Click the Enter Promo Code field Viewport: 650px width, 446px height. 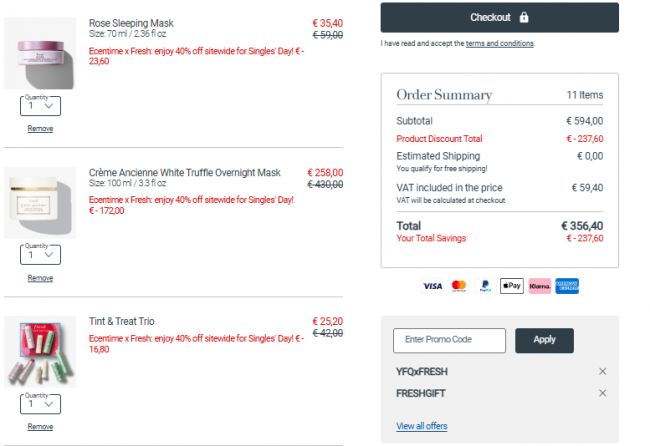(x=449, y=340)
